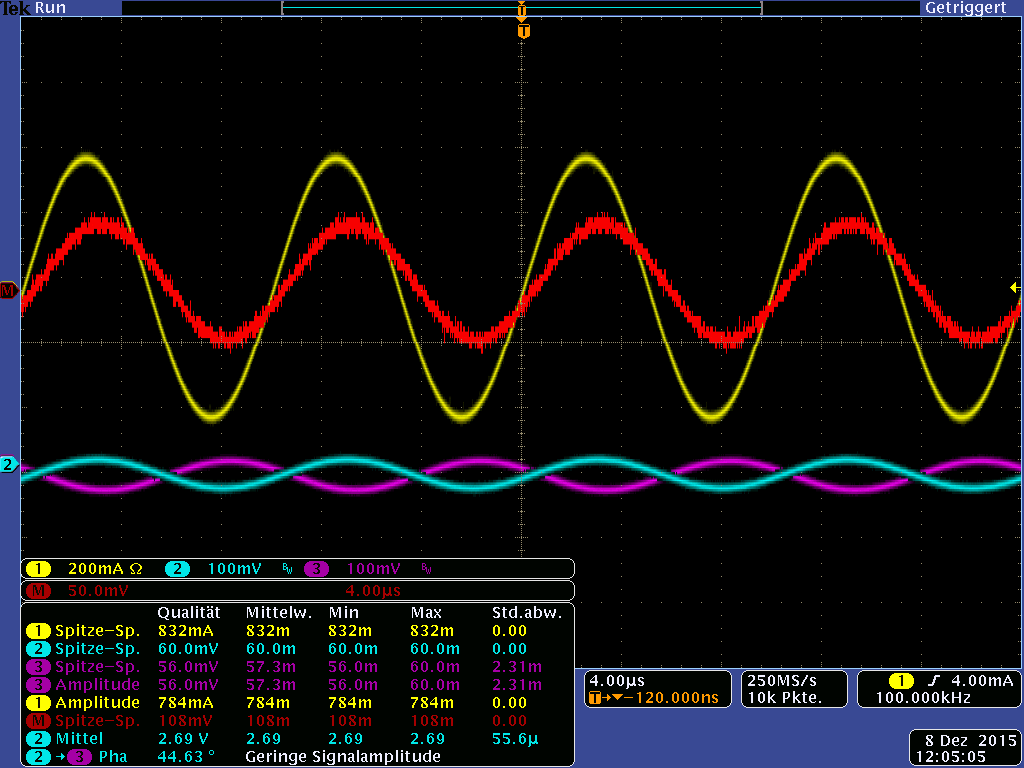Select red M badge beside 50.0mV
Screen dimensions: 1024x768
point(39,591)
